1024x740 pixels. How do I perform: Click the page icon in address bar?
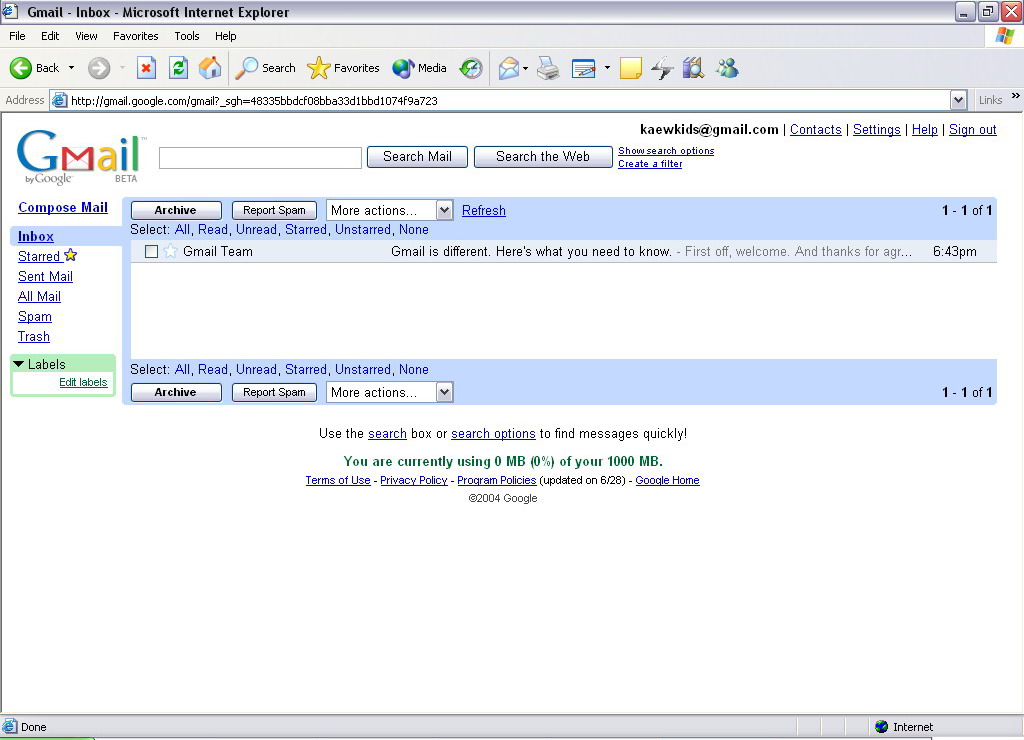[x=59, y=101]
